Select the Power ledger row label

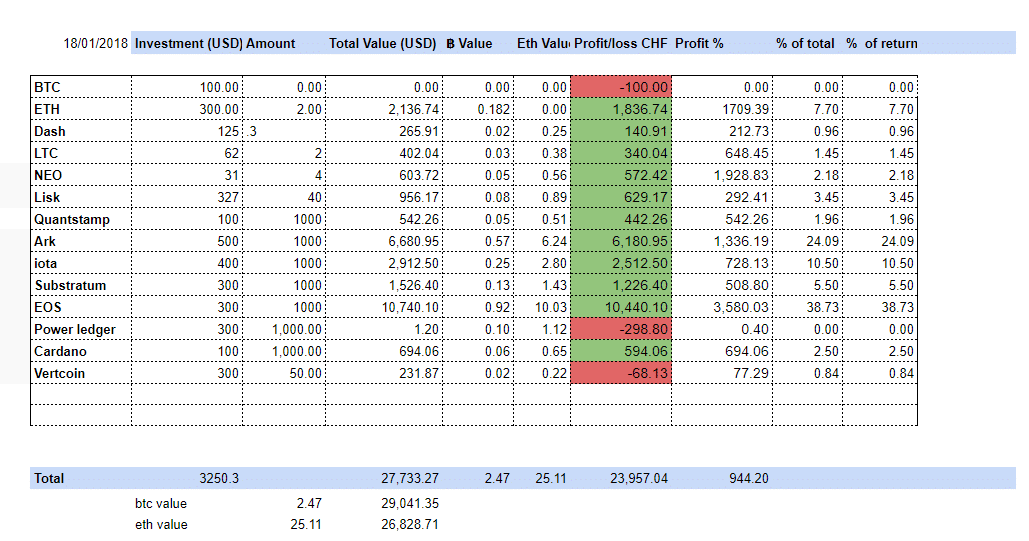click(75, 329)
